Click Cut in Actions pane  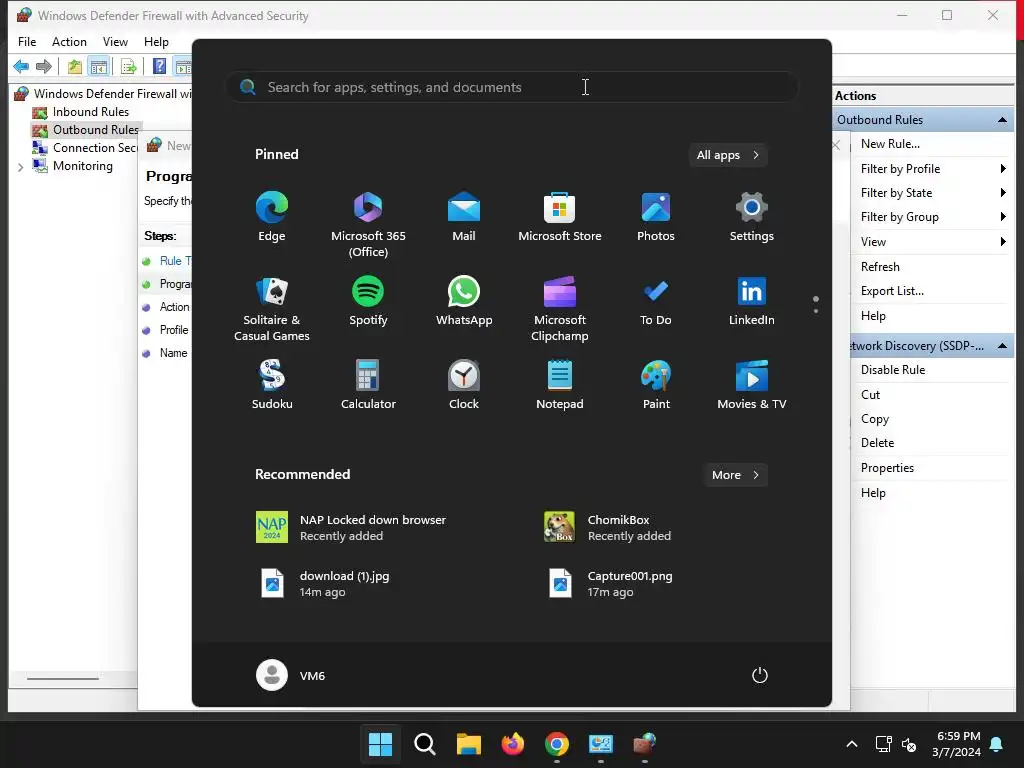pos(870,394)
